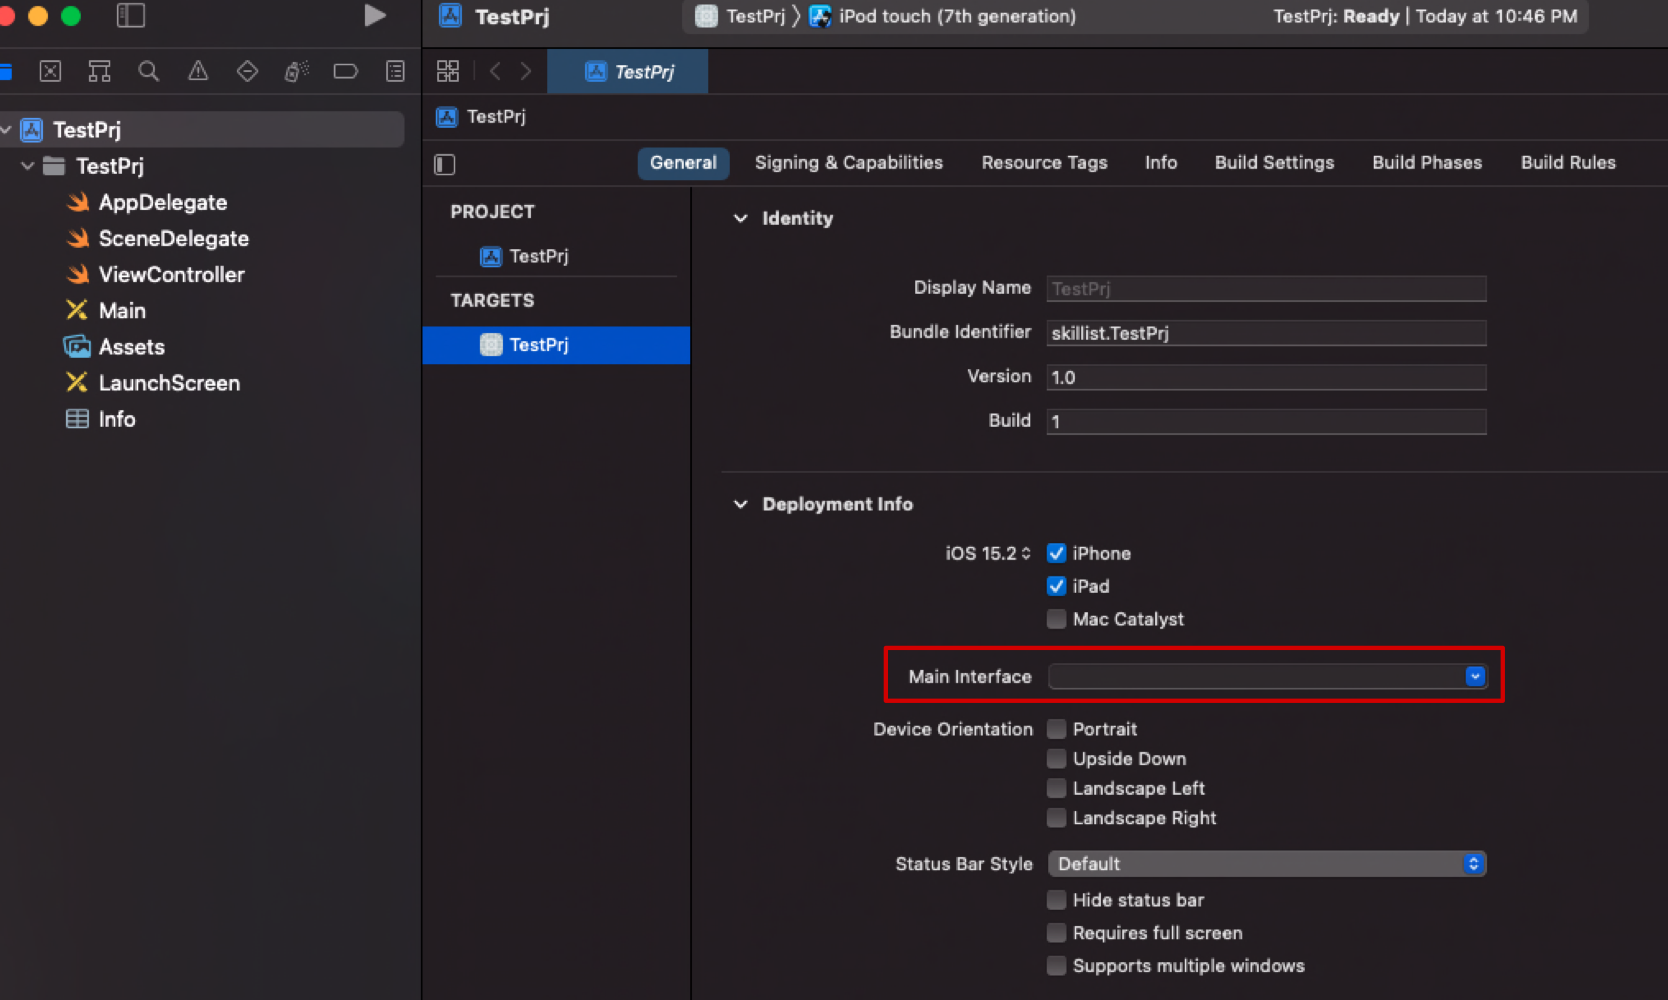Open the Assets catalog
This screenshot has height=1000, width=1668.
point(115,347)
